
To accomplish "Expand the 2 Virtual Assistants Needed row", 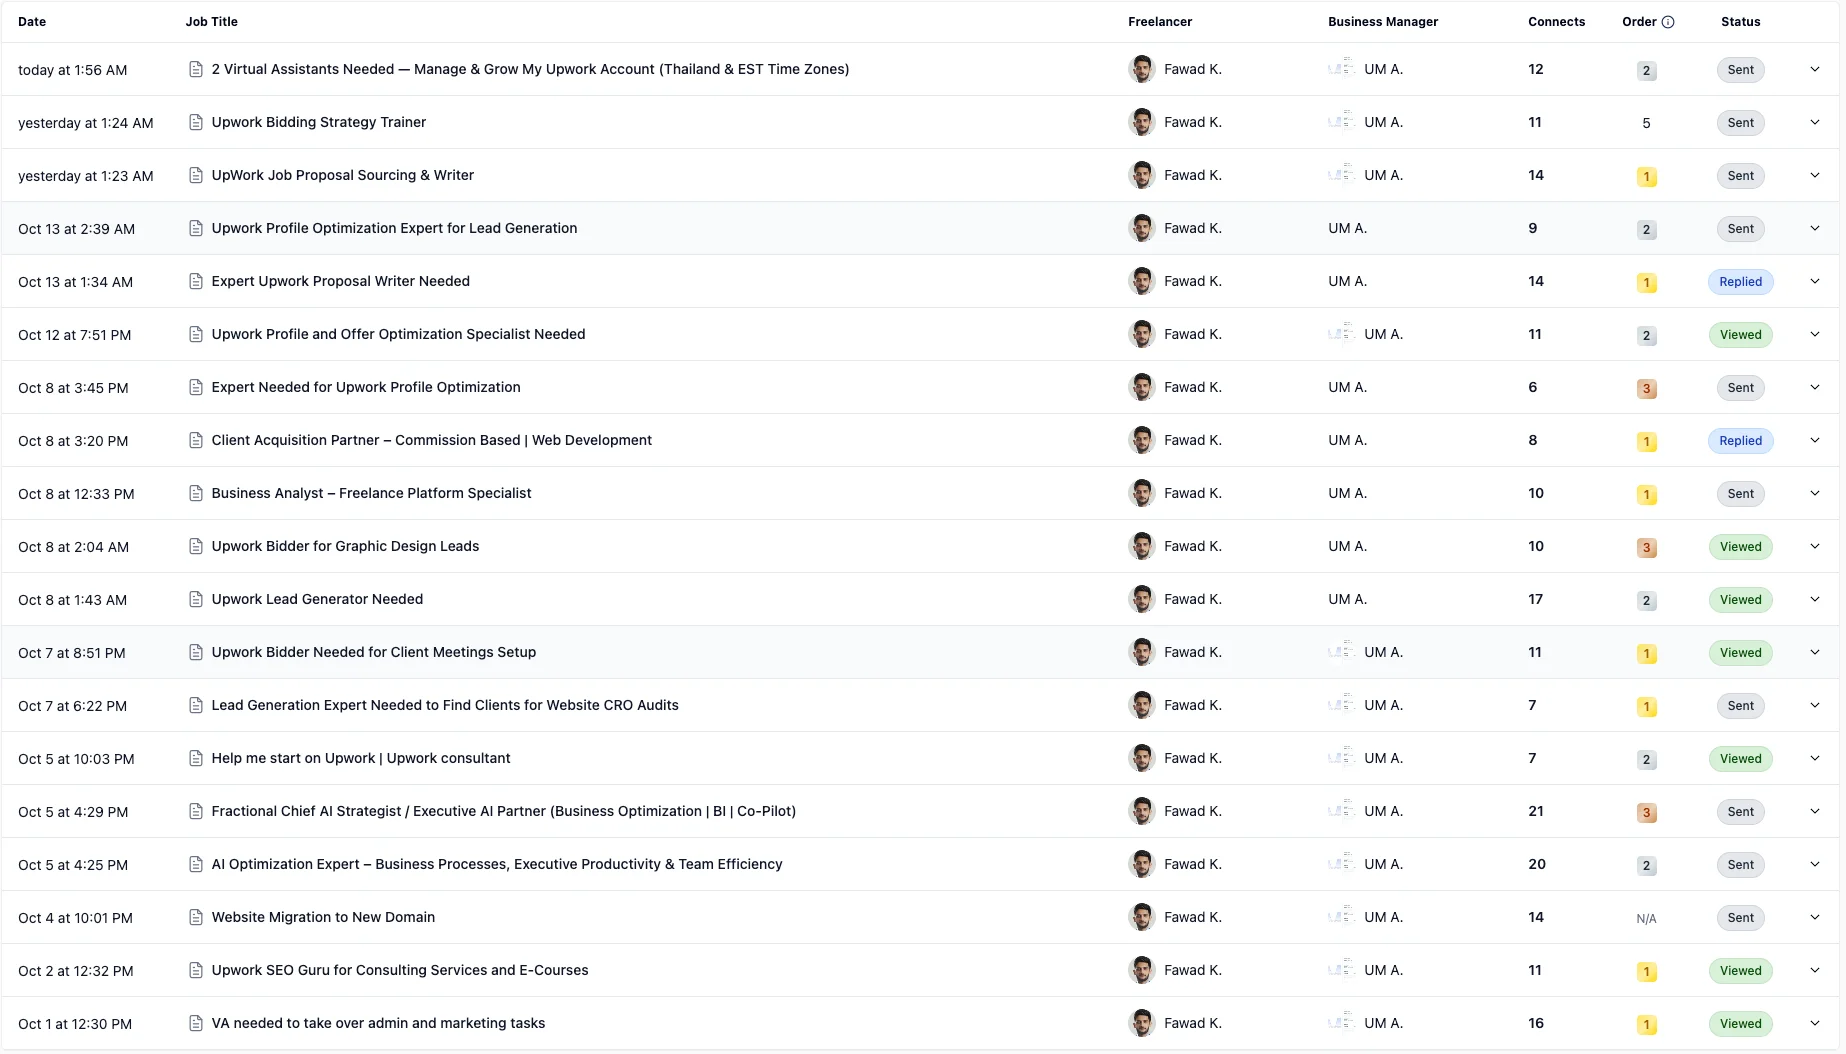I will pos(1814,69).
